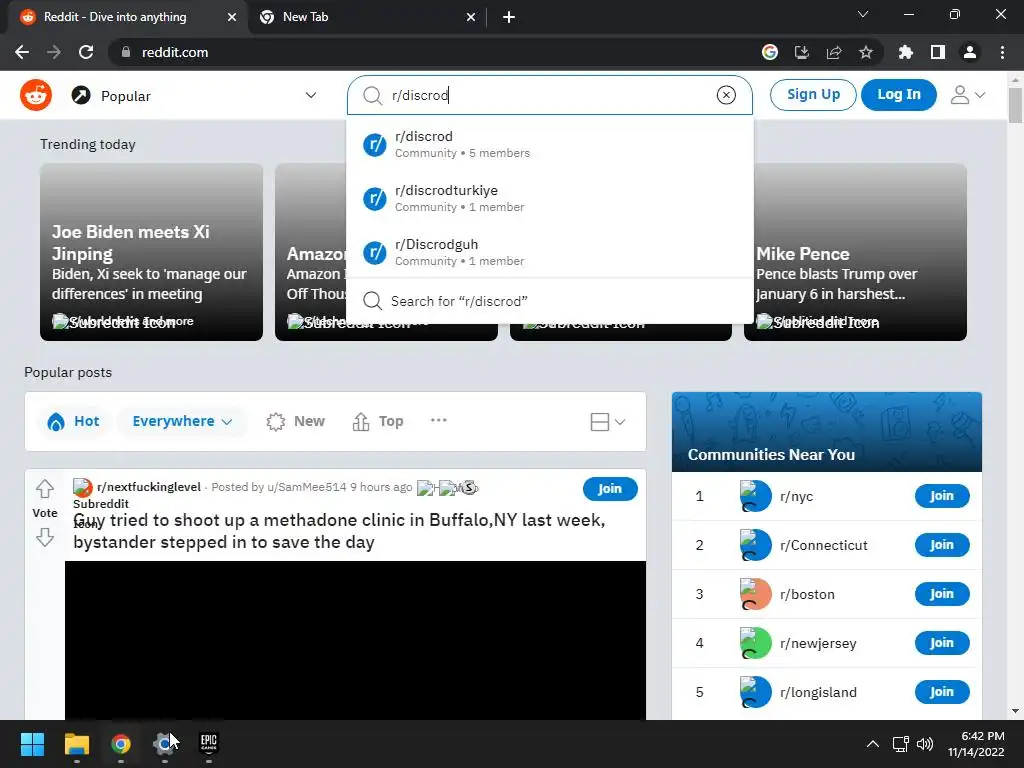Click the volume speaker tray icon

tap(925, 744)
